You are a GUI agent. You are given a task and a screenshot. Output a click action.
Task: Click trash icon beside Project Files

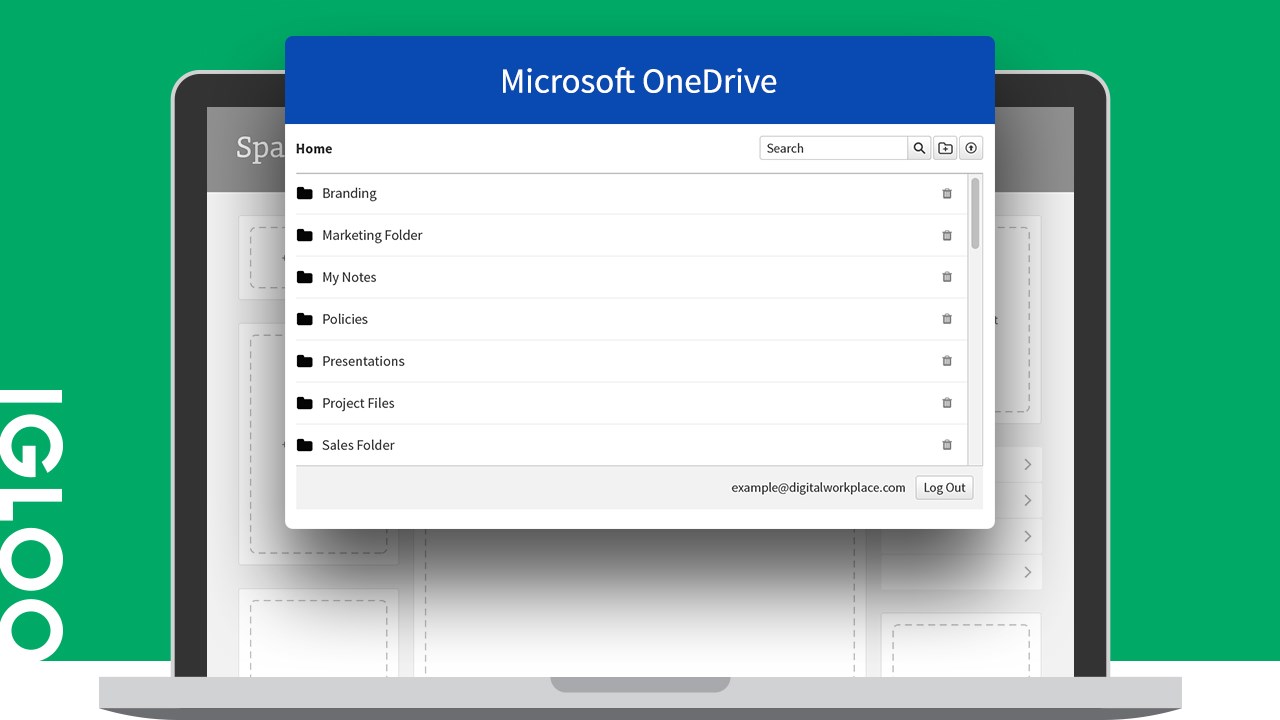coord(947,403)
